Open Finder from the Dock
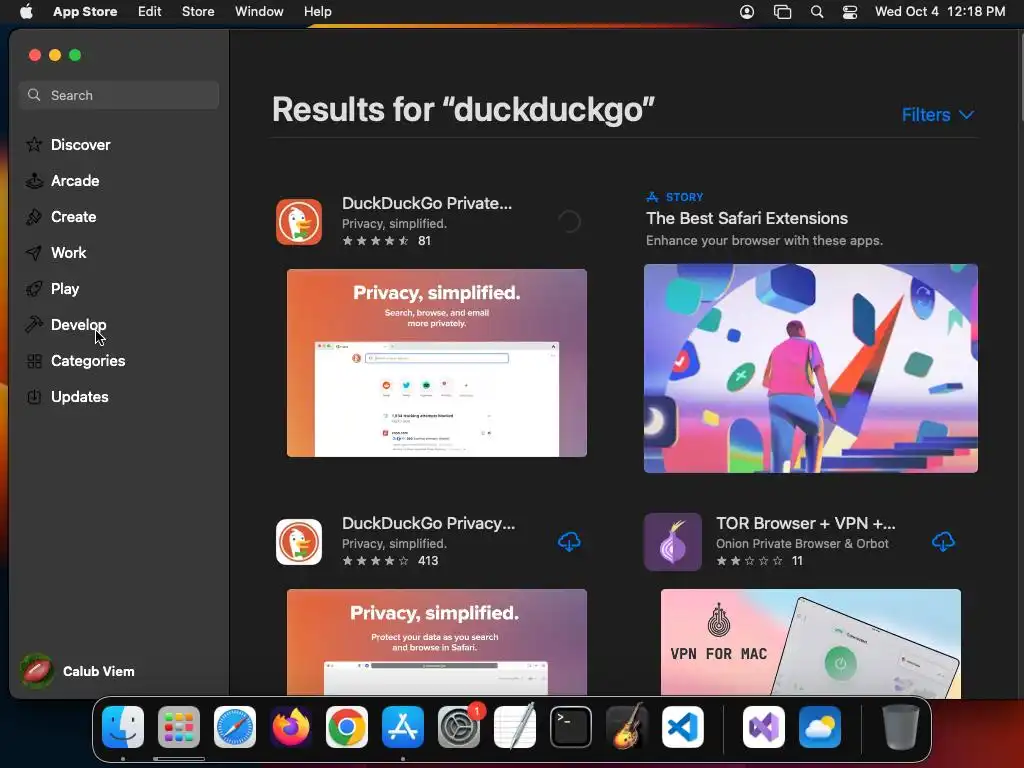 [123, 727]
